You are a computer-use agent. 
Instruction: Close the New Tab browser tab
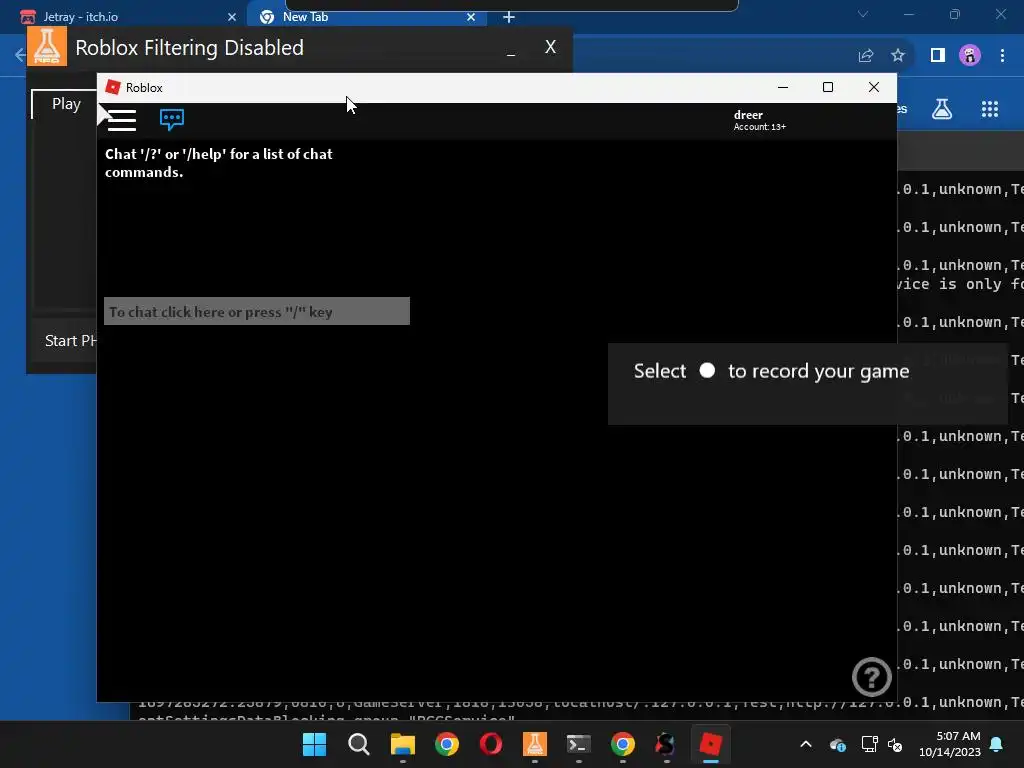[471, 18]
